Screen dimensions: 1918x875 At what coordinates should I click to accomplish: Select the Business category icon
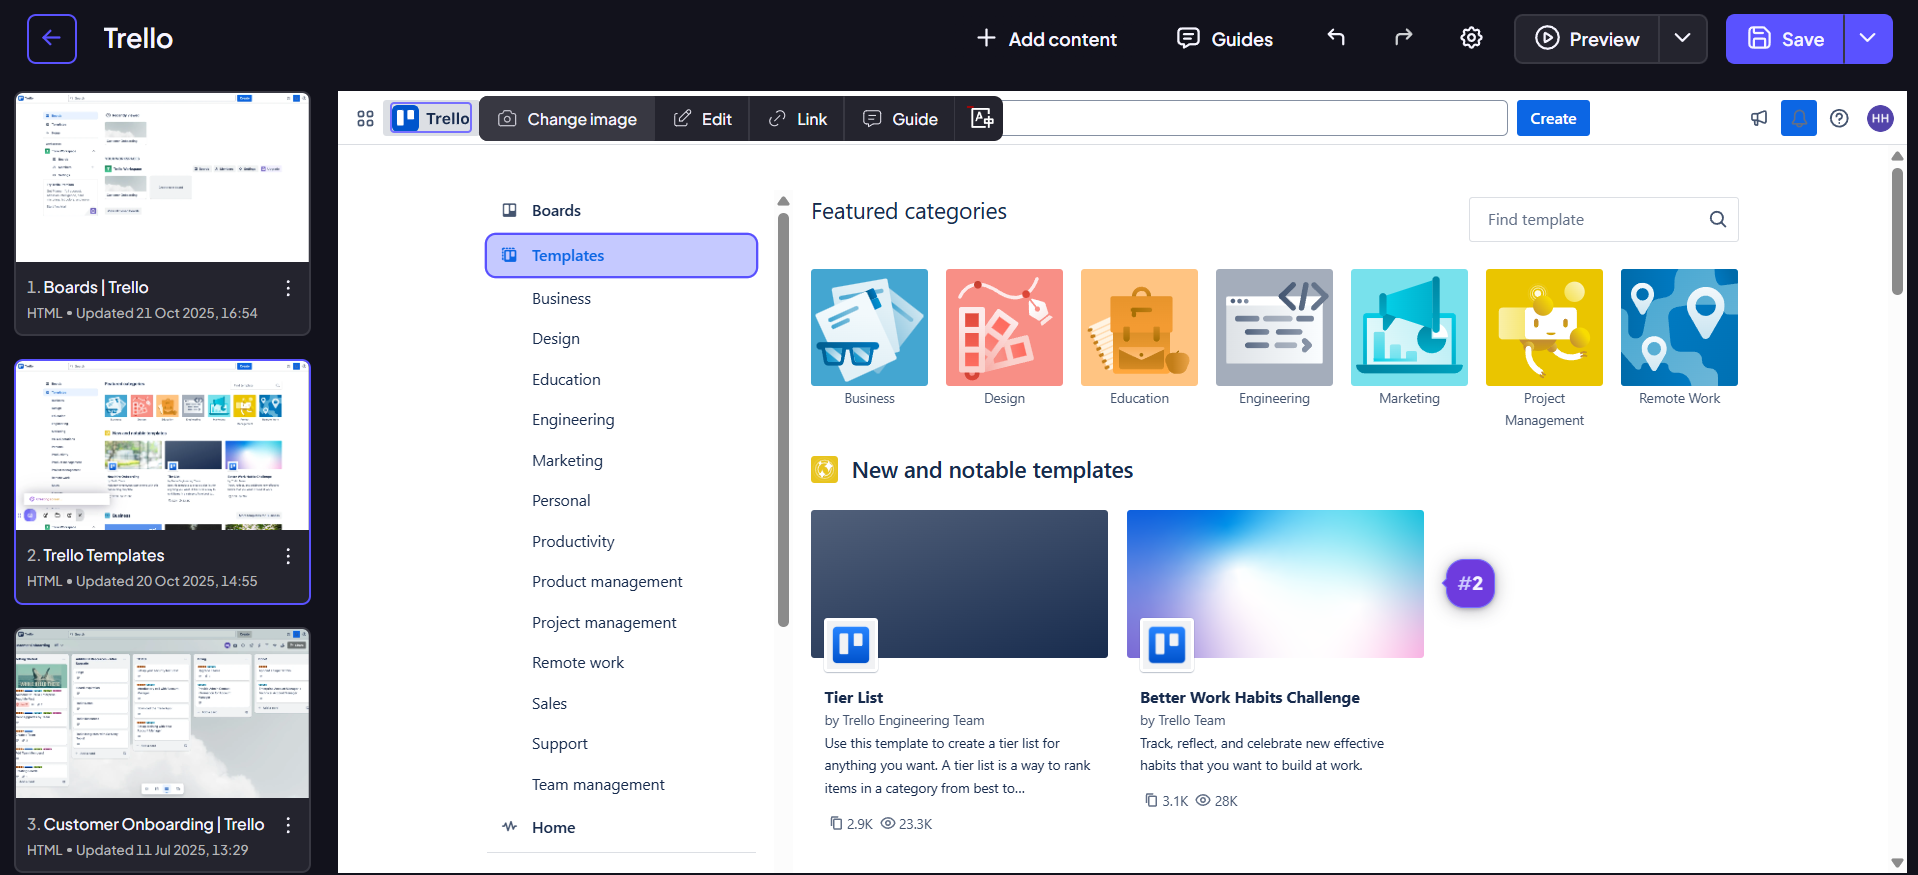click(x=869, y=327)
